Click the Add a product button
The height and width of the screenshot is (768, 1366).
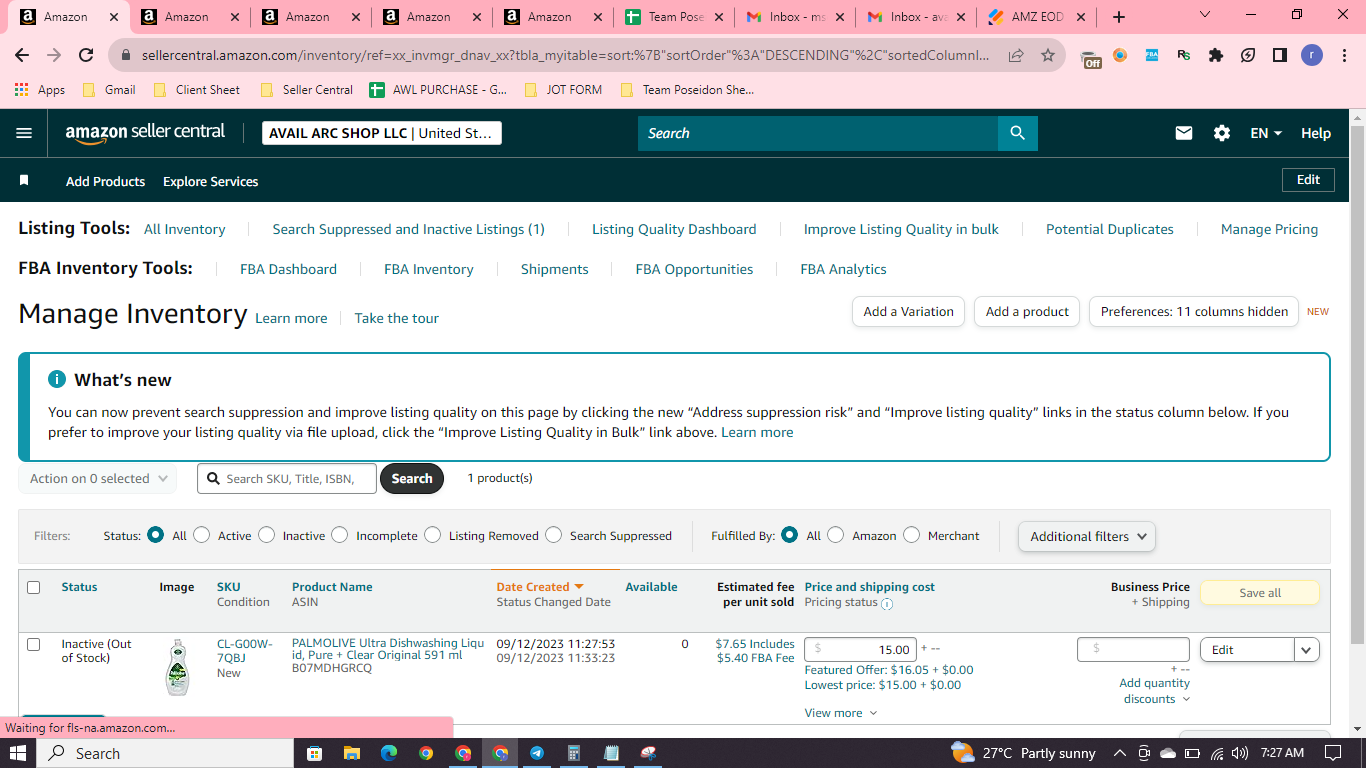click(1028, 312)
